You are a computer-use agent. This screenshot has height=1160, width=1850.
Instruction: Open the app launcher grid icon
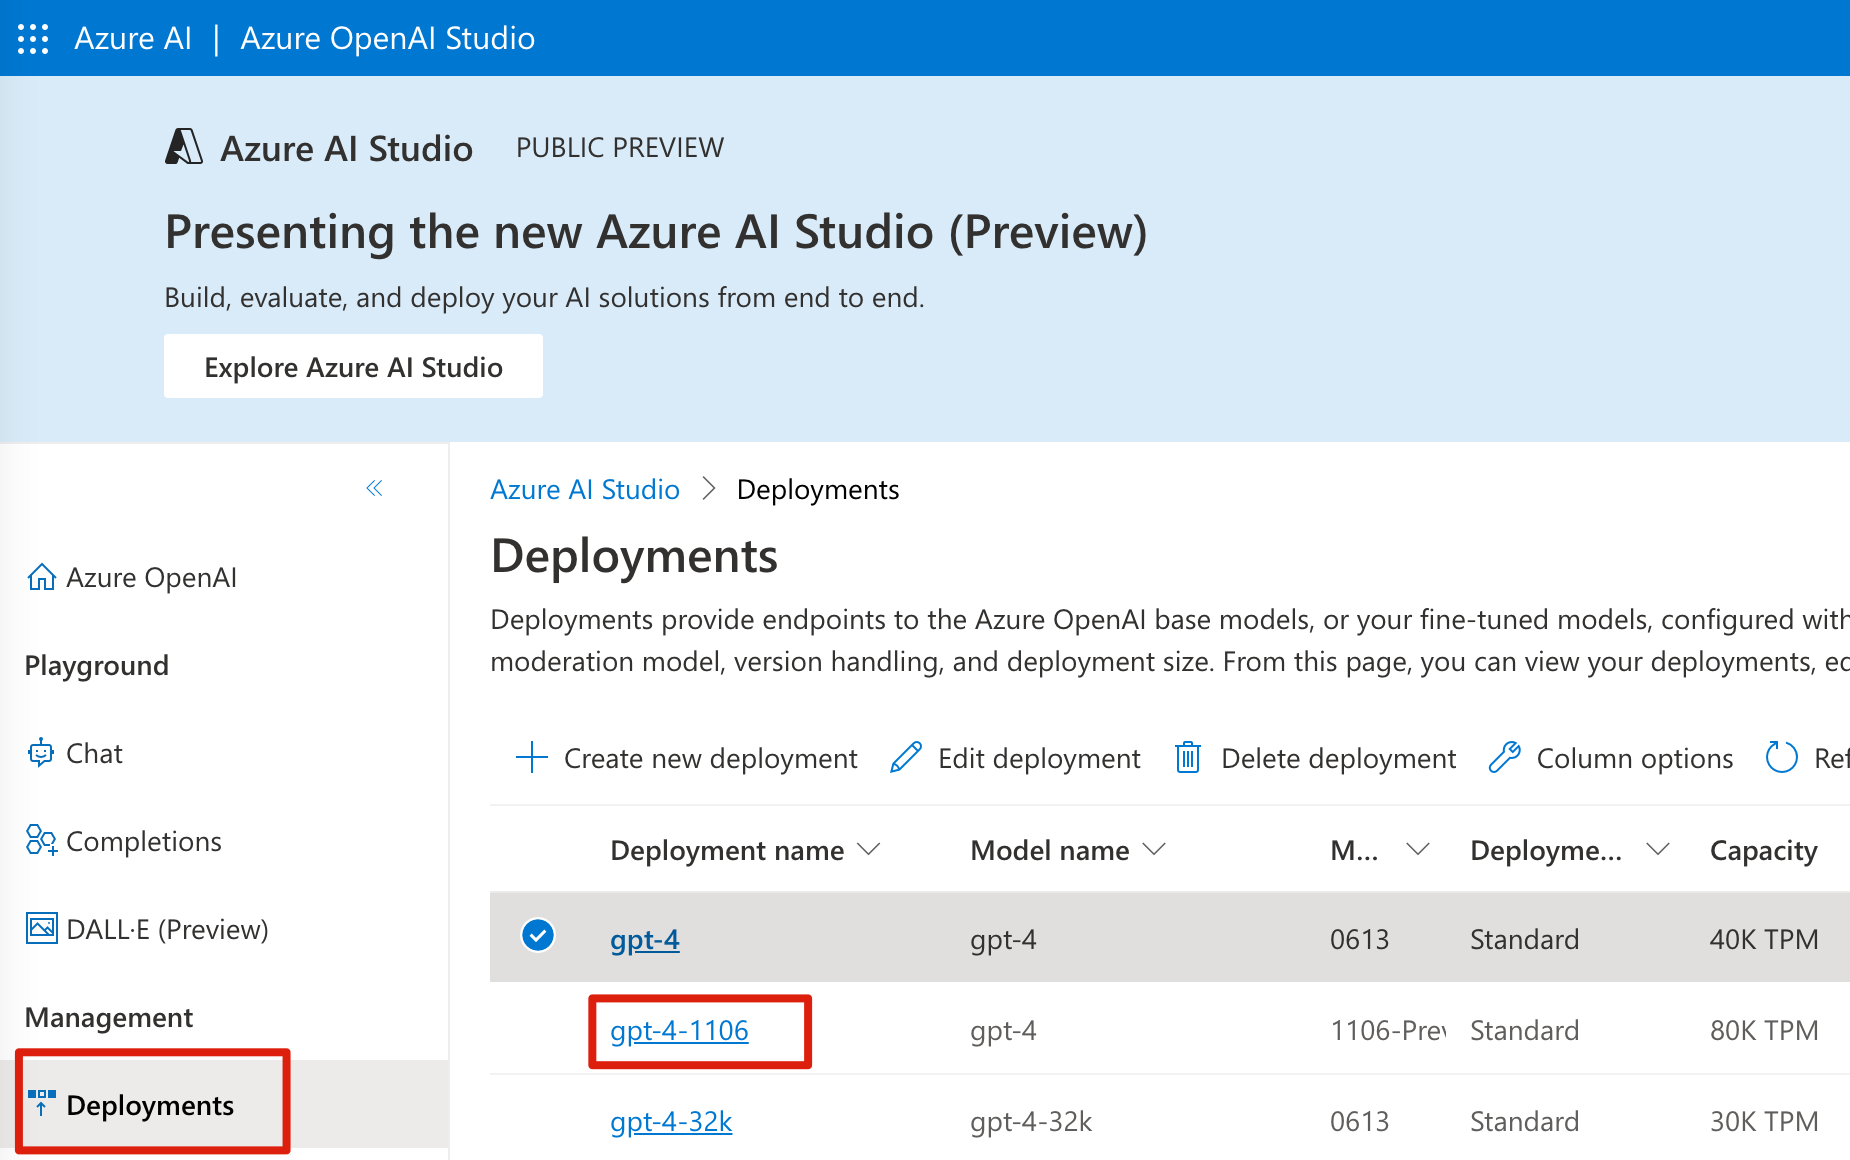[x=33, y=38]
